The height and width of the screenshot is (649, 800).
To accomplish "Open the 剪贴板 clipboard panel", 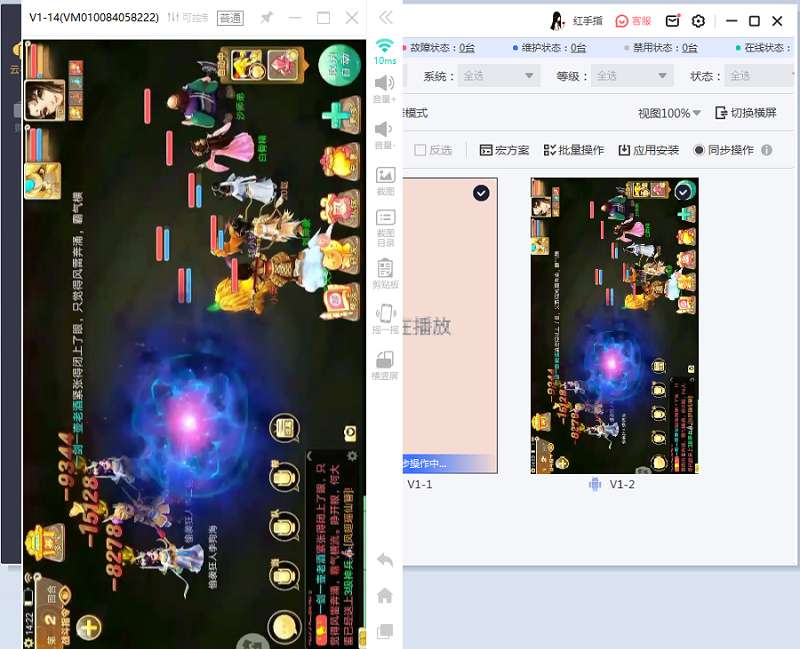I will 383,270.
